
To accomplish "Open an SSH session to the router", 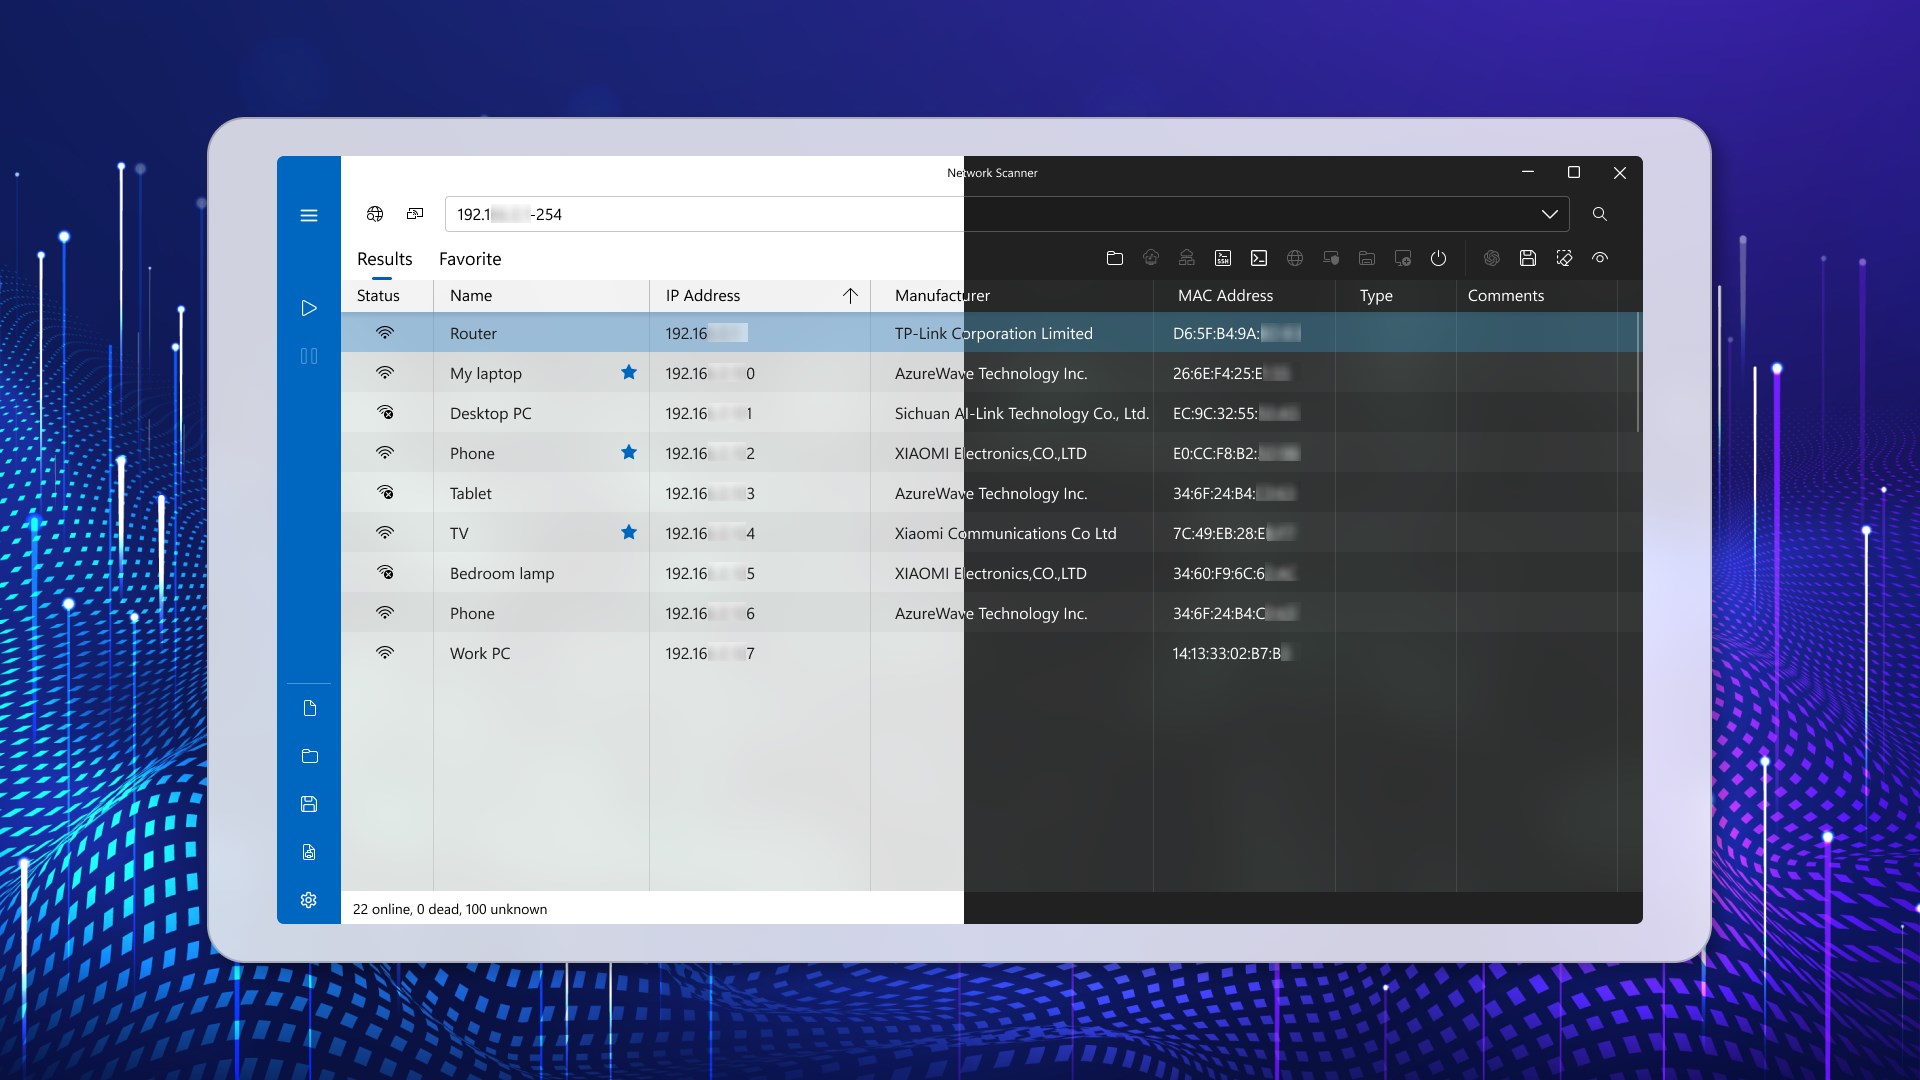I will coord(1222,258).
